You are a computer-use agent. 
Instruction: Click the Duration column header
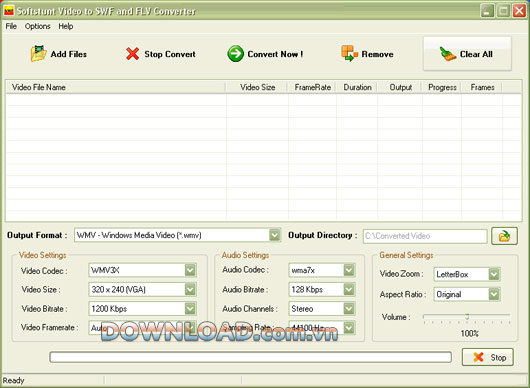[x=357, y=87]
